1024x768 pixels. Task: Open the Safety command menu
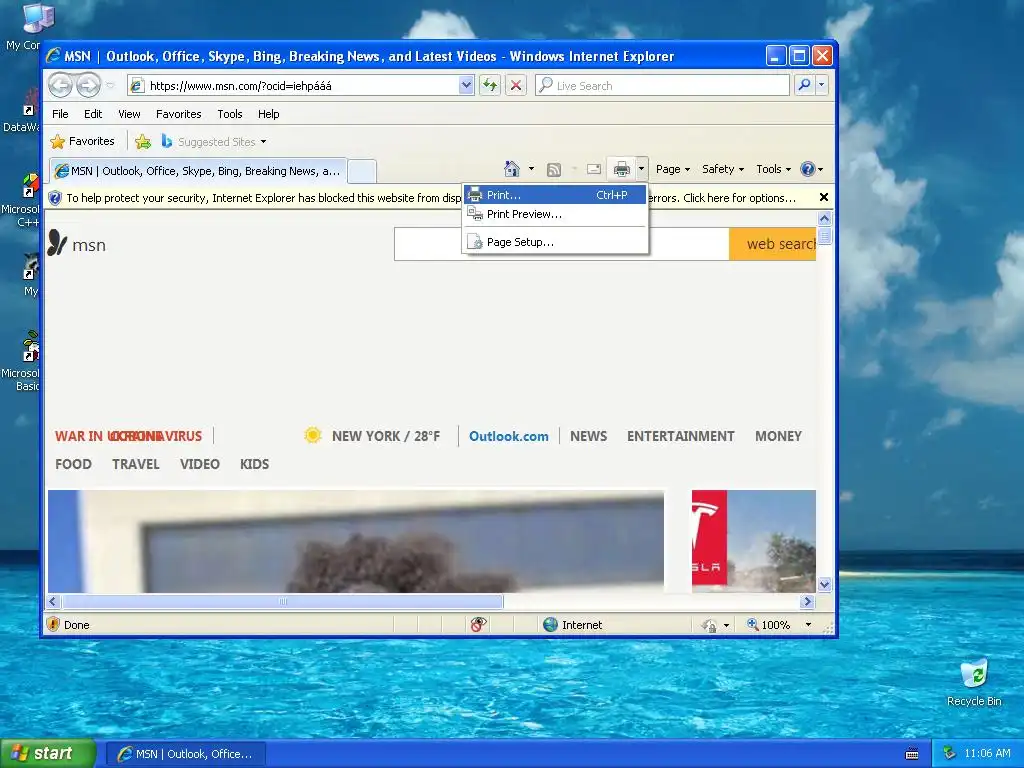(722, 169)
